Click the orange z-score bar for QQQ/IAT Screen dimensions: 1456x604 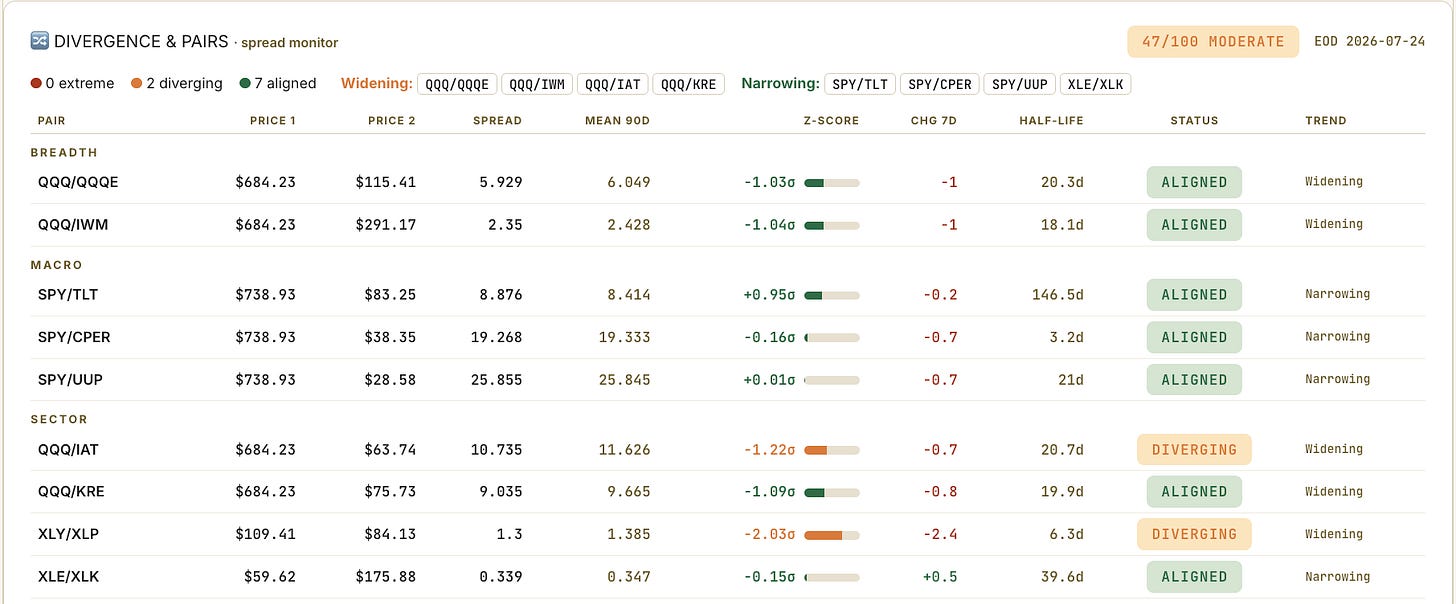pos(832,451)
